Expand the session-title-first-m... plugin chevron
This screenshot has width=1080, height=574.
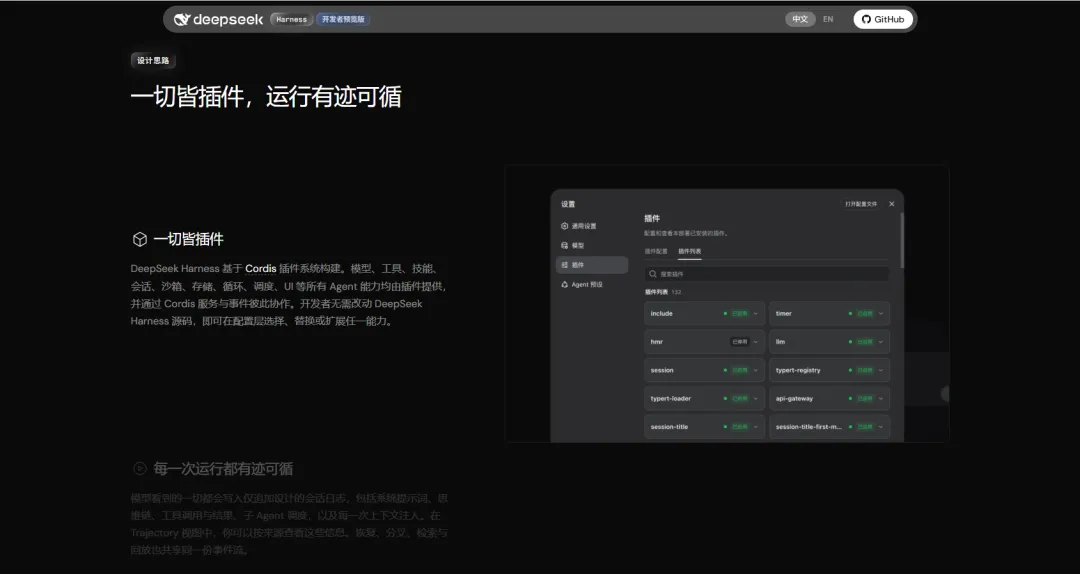coord(881,427)
